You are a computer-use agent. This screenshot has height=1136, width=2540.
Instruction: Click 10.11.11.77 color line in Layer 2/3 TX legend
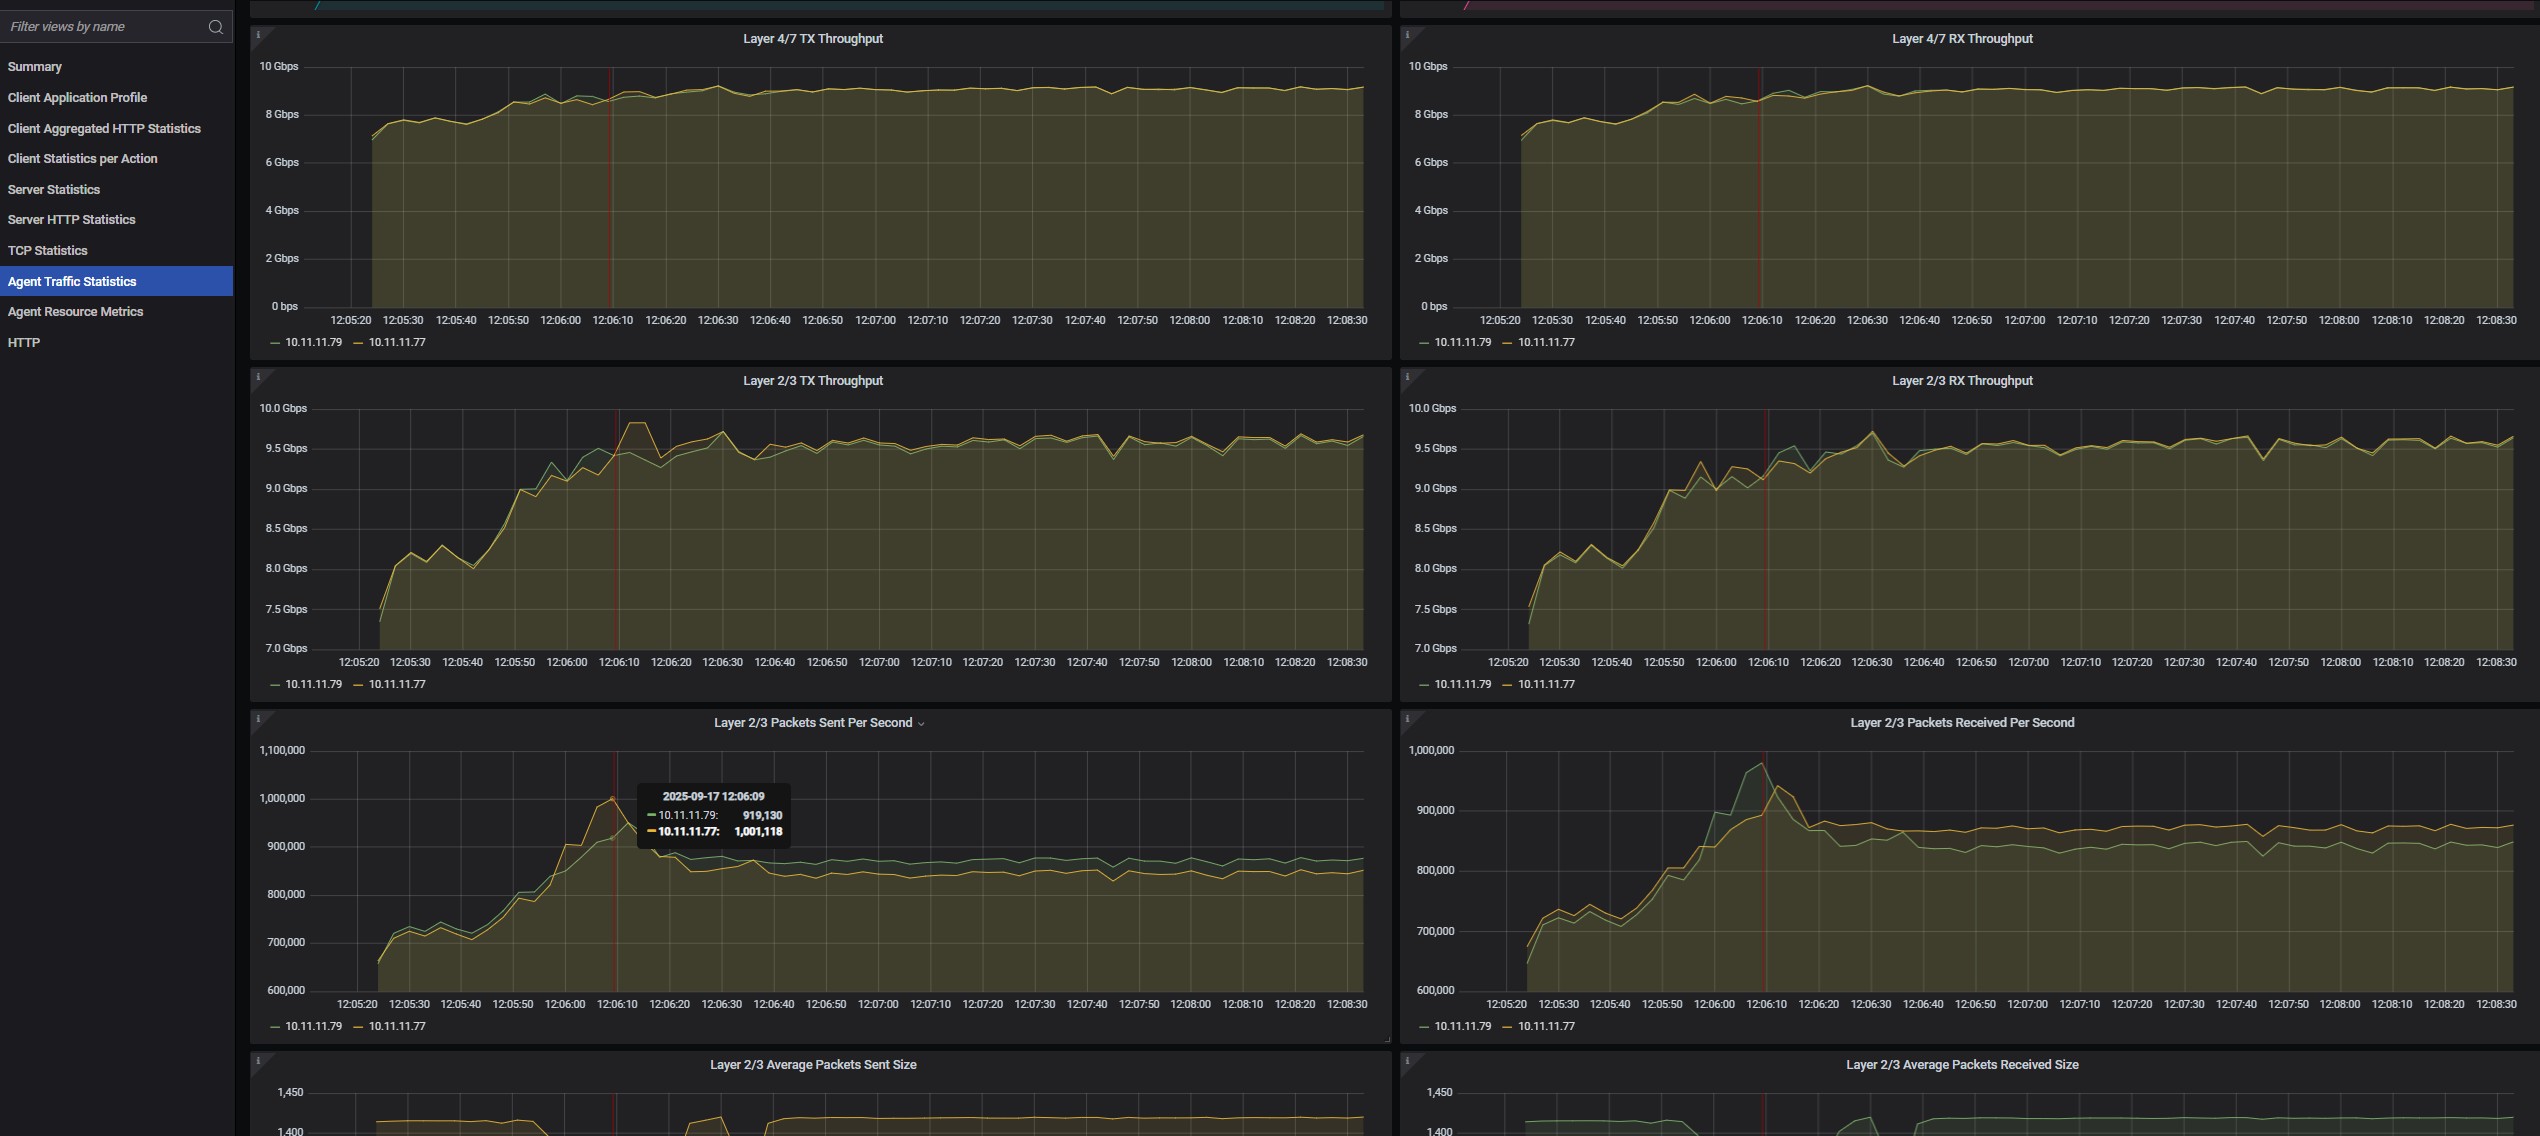pos(358,685)
